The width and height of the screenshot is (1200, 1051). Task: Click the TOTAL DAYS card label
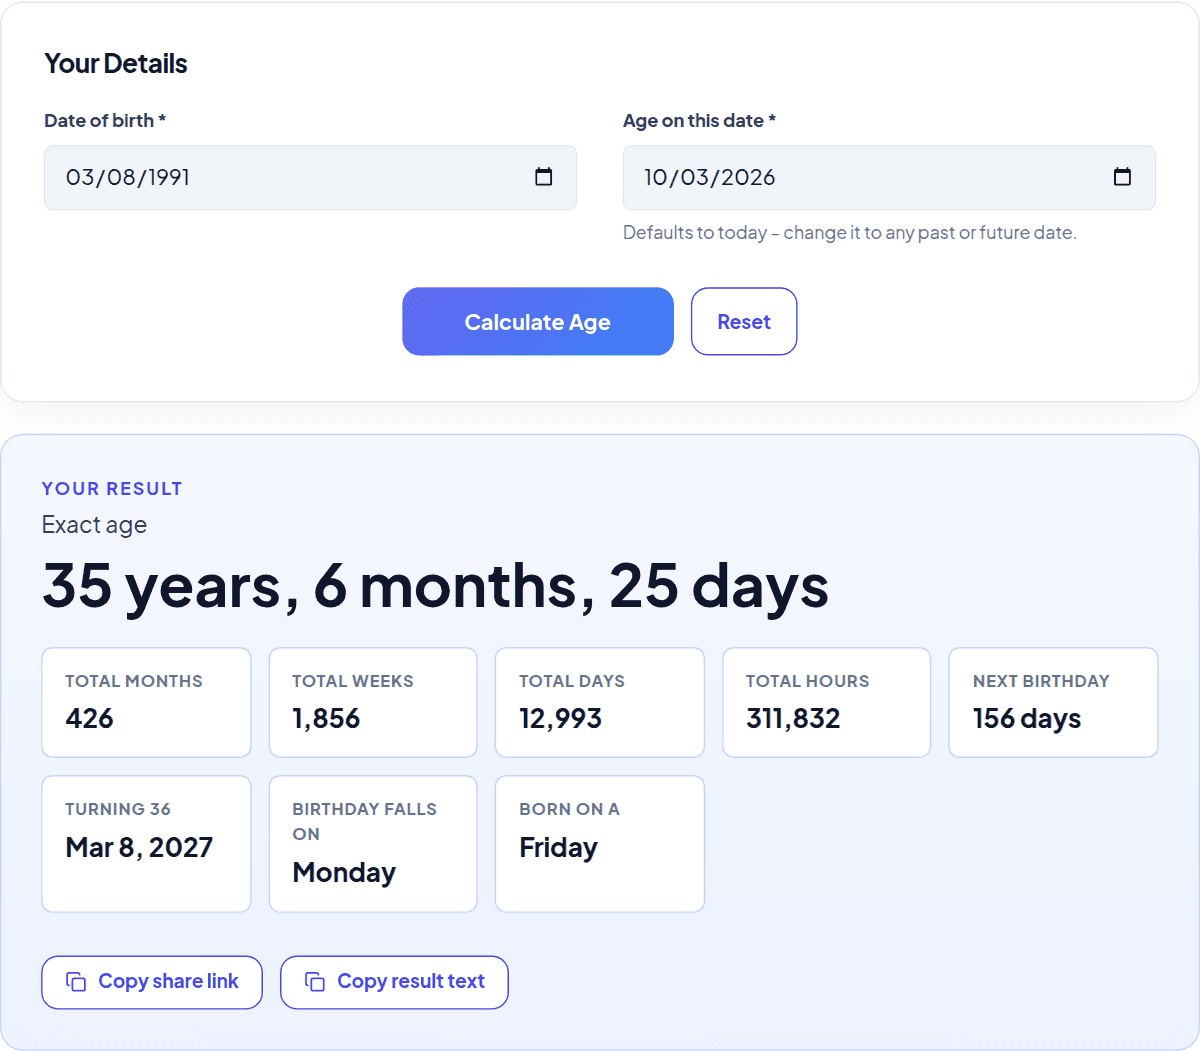(572, 681)
